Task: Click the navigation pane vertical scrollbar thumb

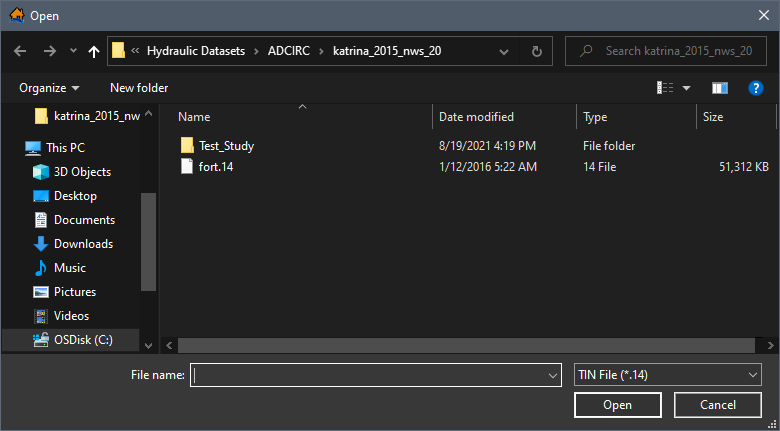Action: (148, 242)
